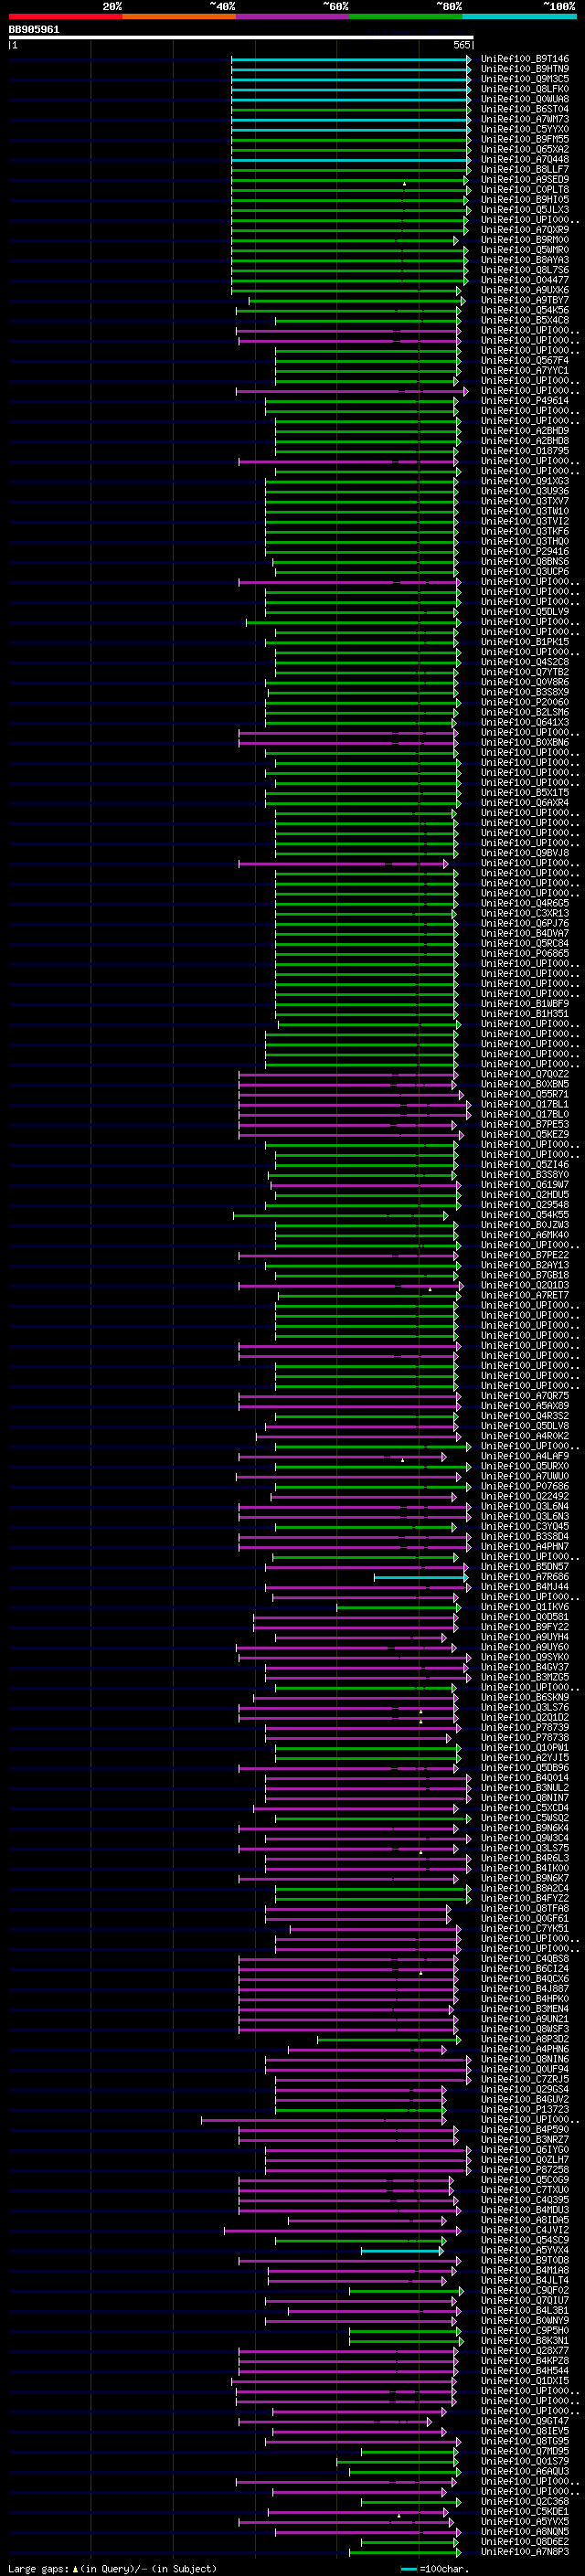585x2576 pixels.
Task: Click label UniRef100_A4LAF9
Action: tap(524, 1457)
